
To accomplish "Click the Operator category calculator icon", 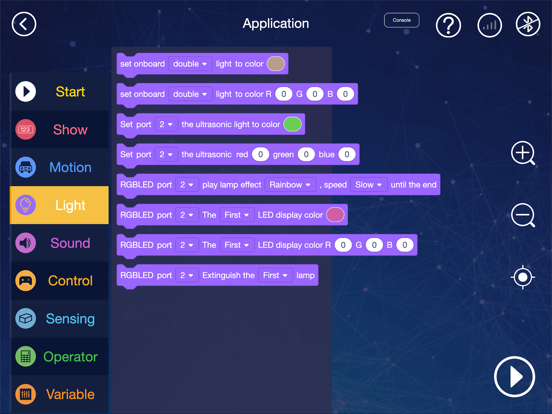I will [x=25, y=356].
